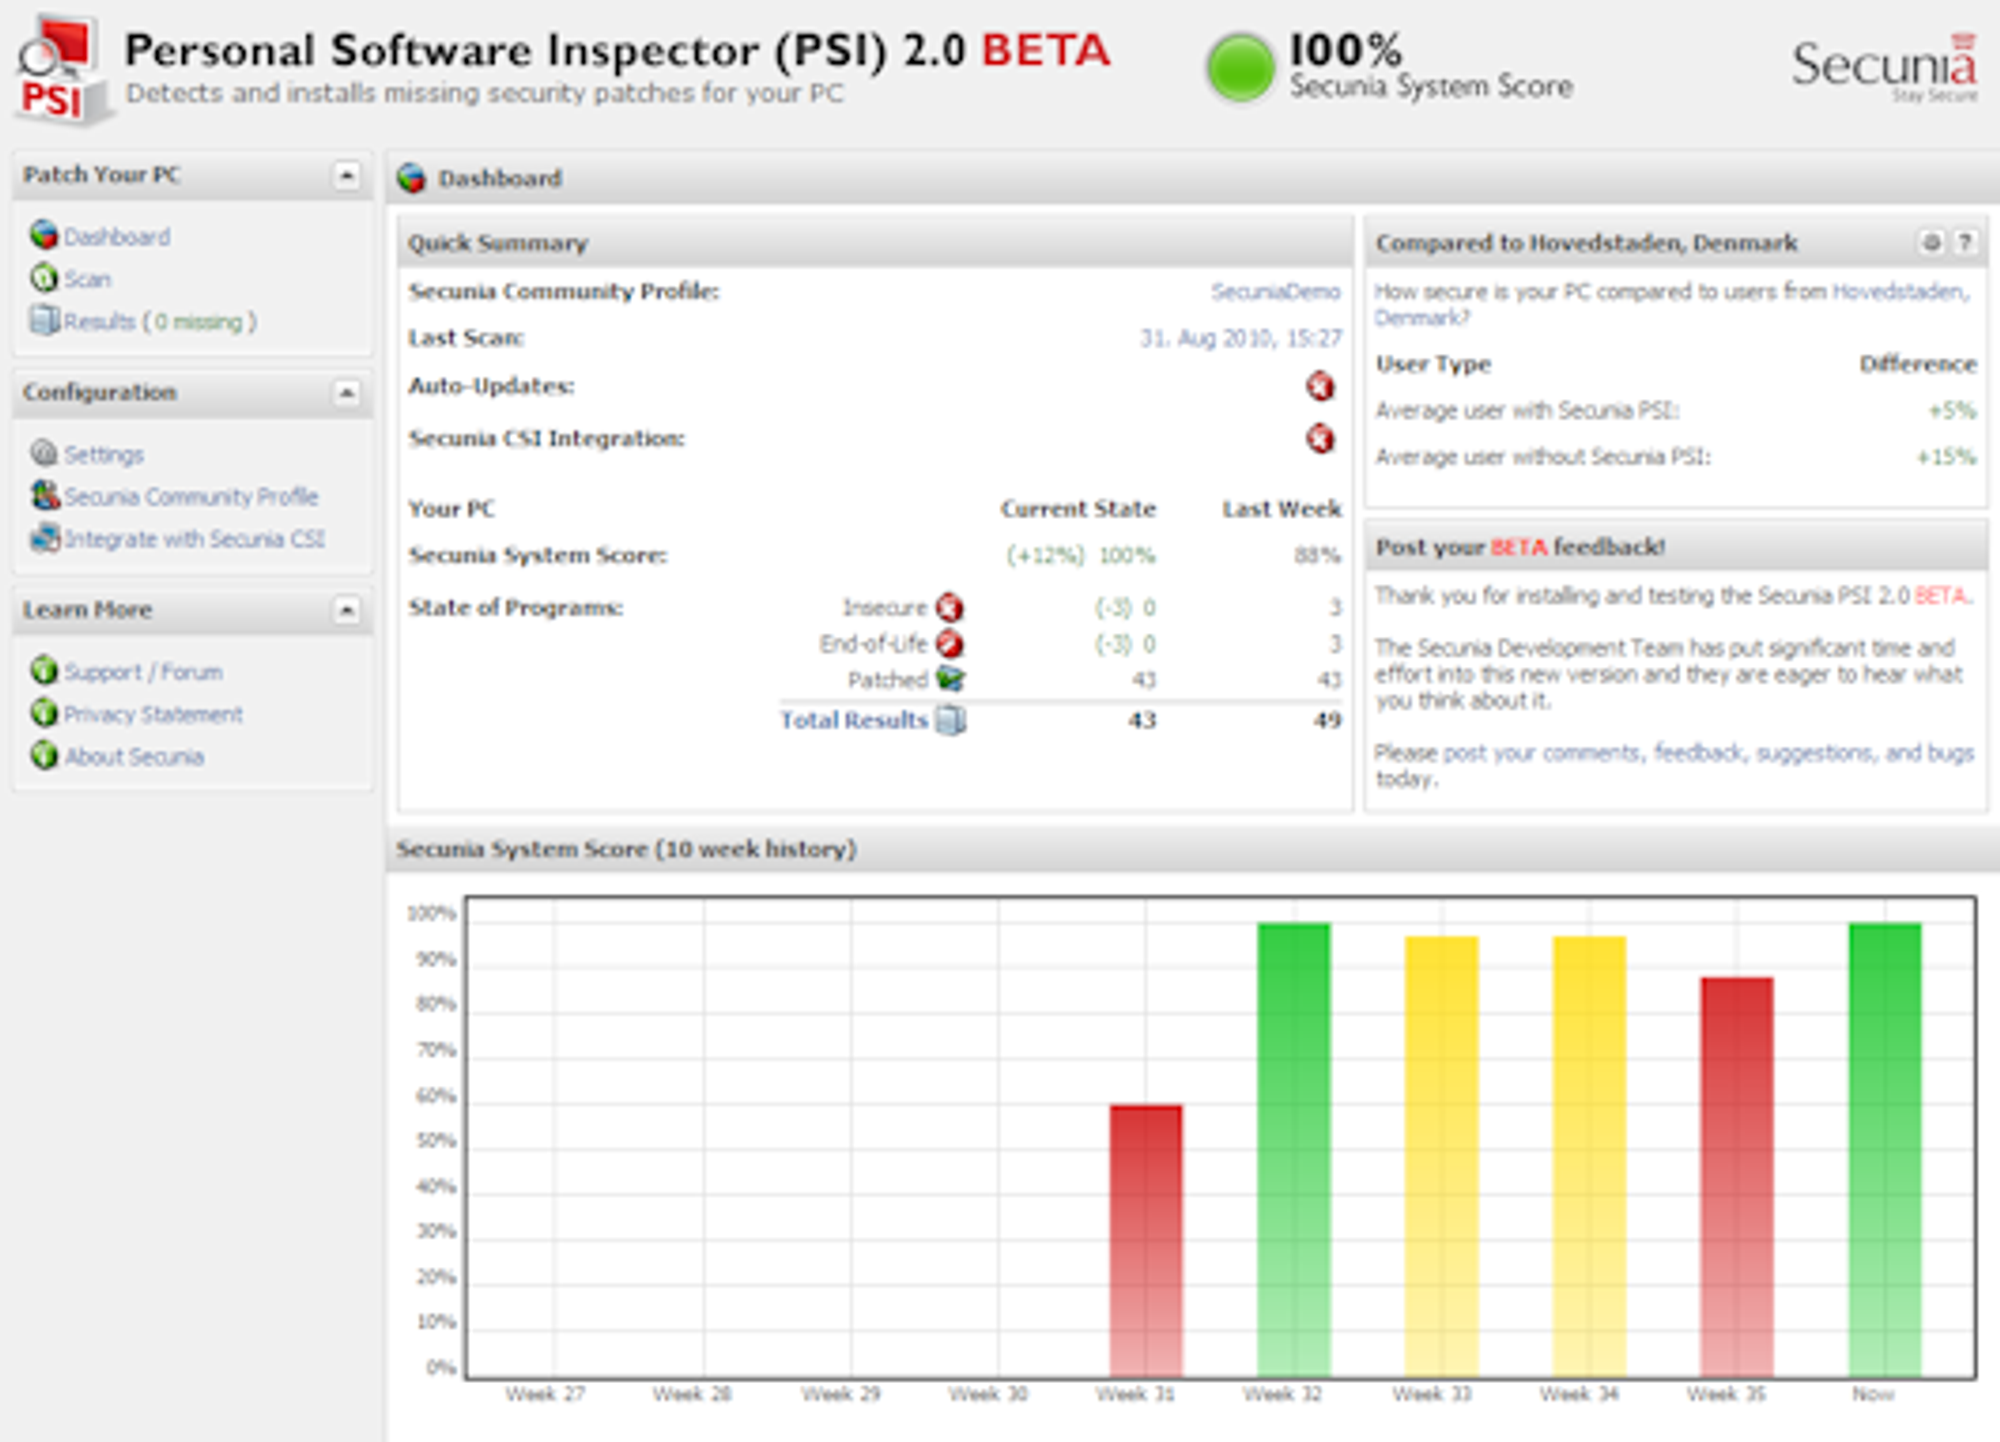This screenshot has height=1442, width=2000.
Task: Click the green Now bar in chart
Action: [x=1885, y=1150]
